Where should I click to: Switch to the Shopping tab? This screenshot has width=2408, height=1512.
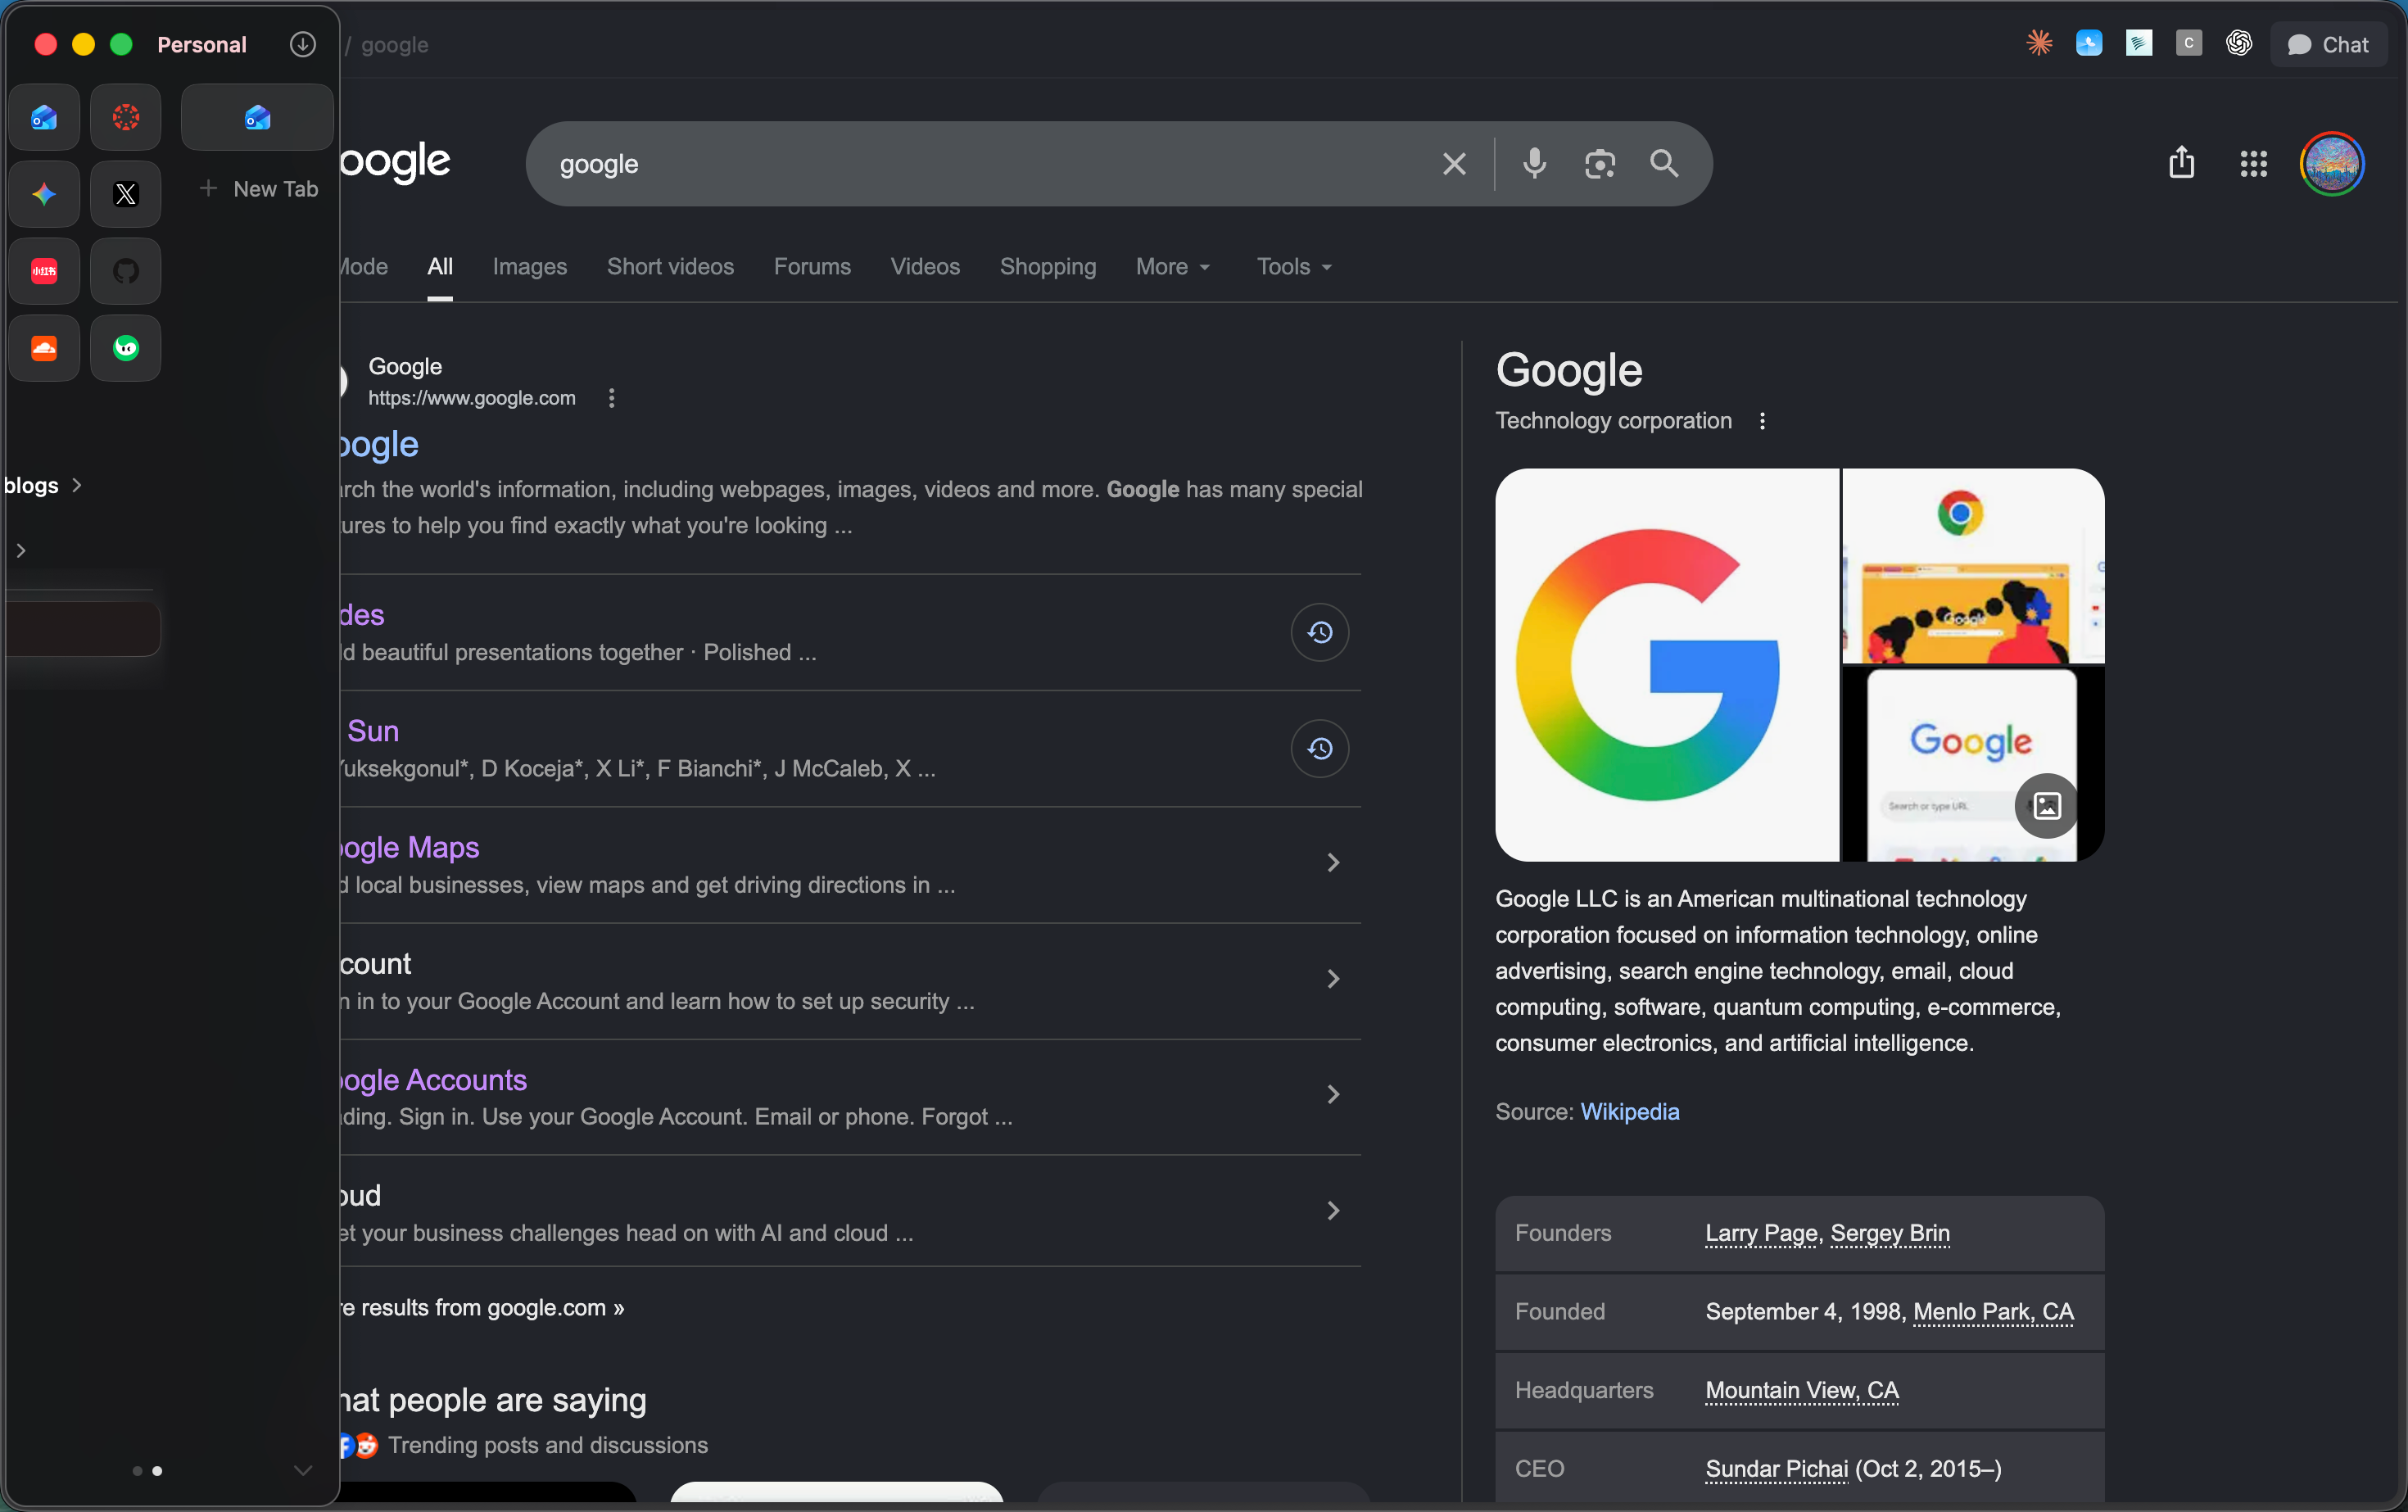1048,267
